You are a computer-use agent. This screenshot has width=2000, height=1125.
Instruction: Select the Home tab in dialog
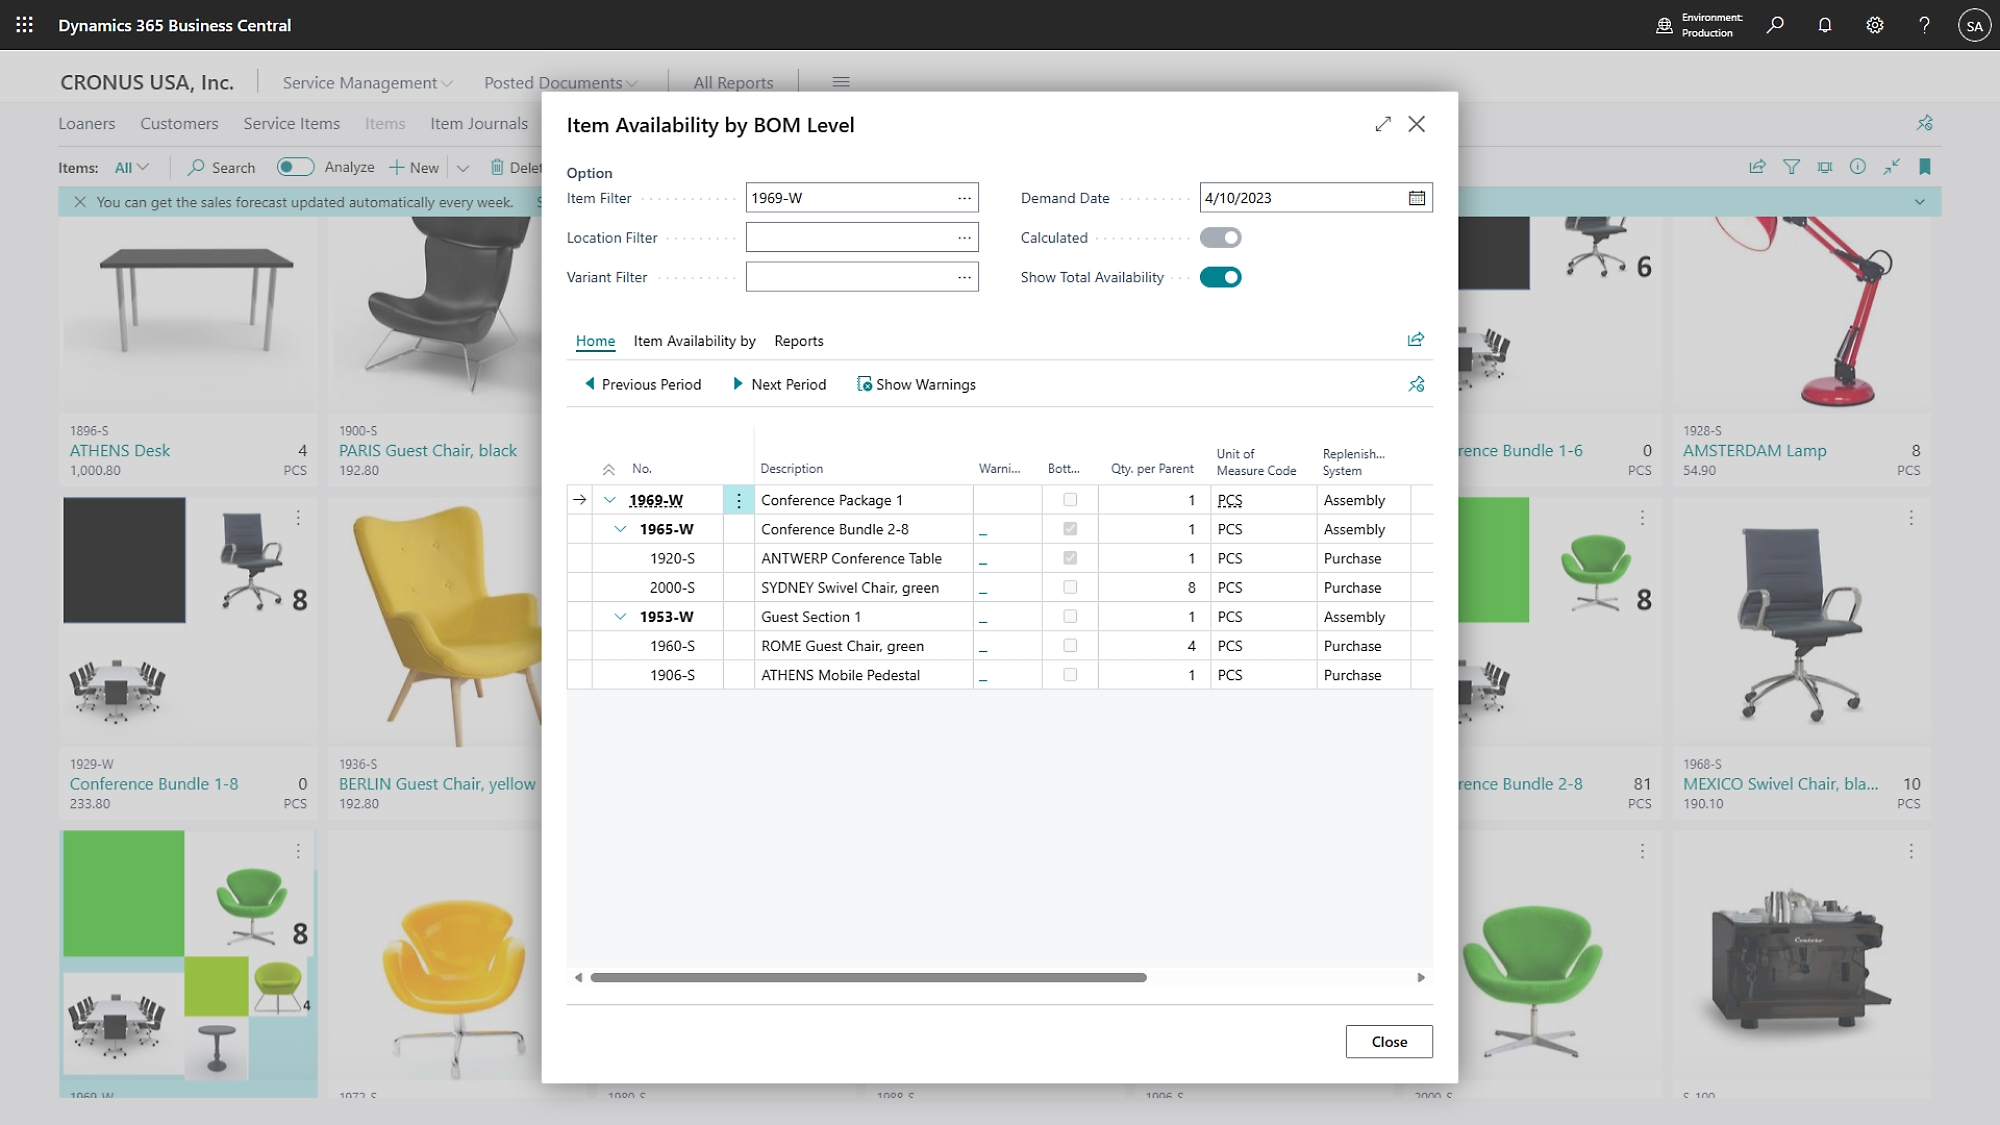click(x=595, y=341)
